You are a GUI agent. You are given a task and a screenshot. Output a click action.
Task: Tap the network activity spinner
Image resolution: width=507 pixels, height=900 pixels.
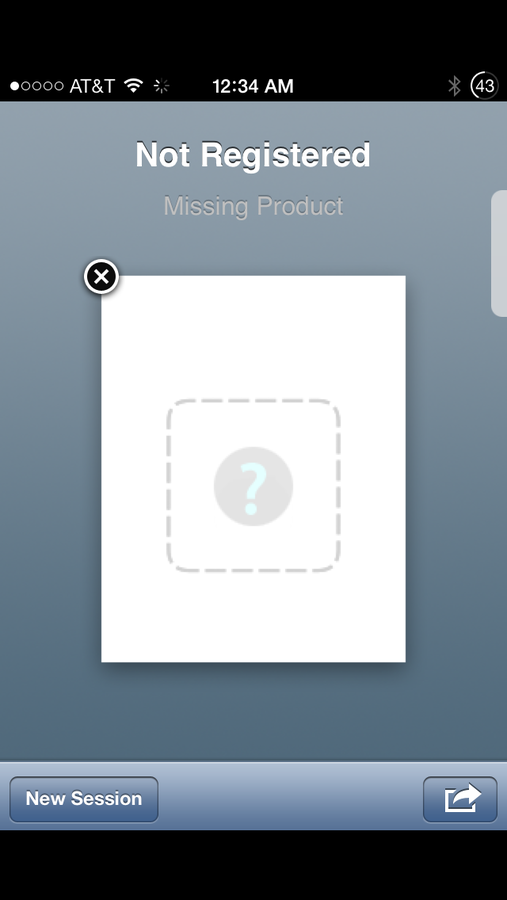click(x=161, y=86)
